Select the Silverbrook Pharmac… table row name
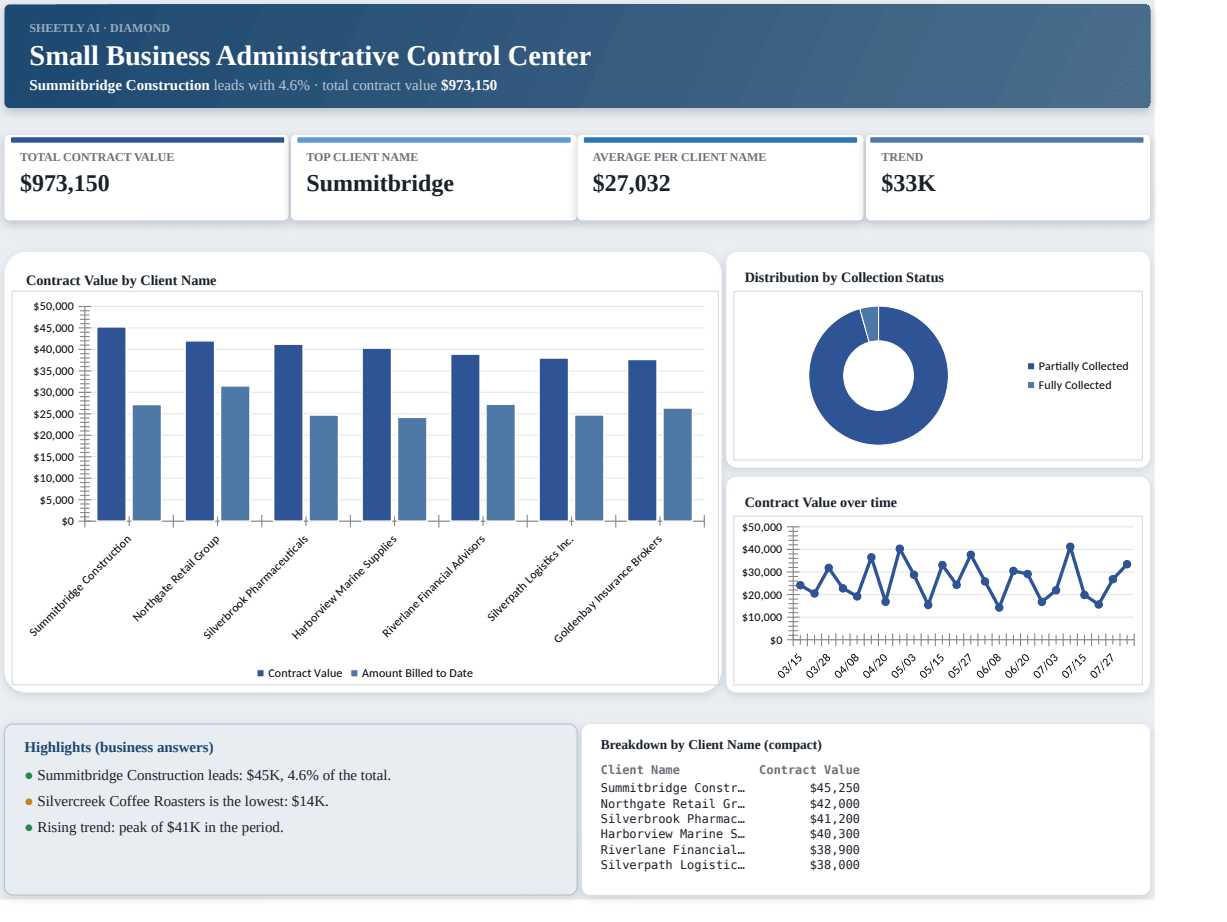 [673, 819]
